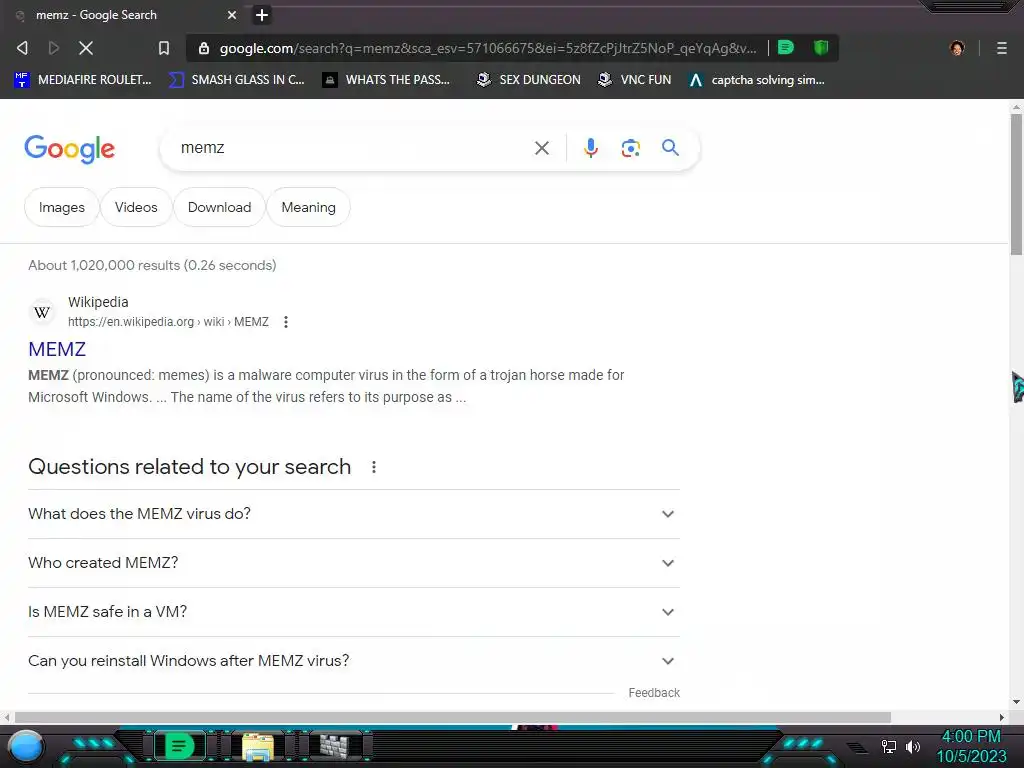The width and height of the screenshot is (1024, 768).
Task: Filter results by Images
Action: pyautogui.click(x=61, y=207)
